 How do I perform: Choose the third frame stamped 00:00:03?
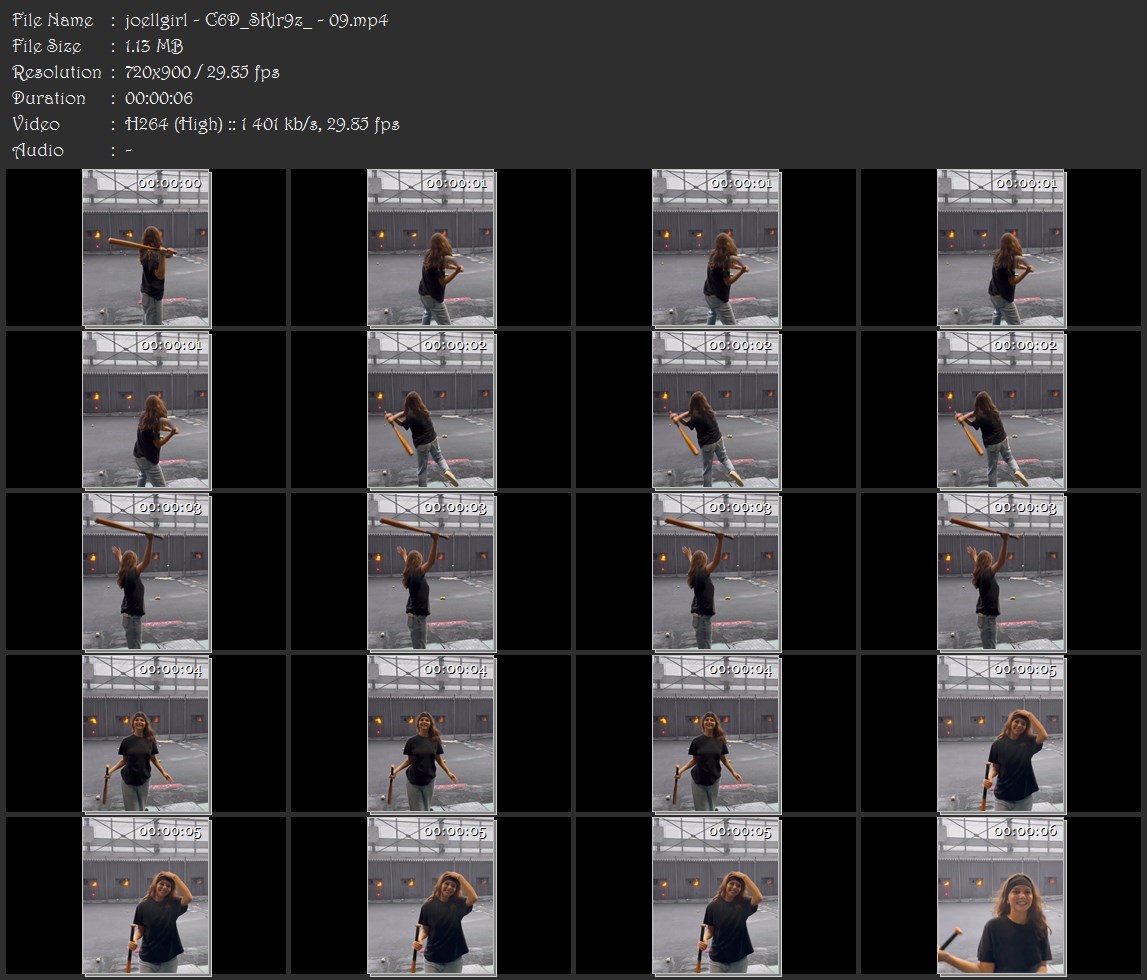click(x=716, y=573)
